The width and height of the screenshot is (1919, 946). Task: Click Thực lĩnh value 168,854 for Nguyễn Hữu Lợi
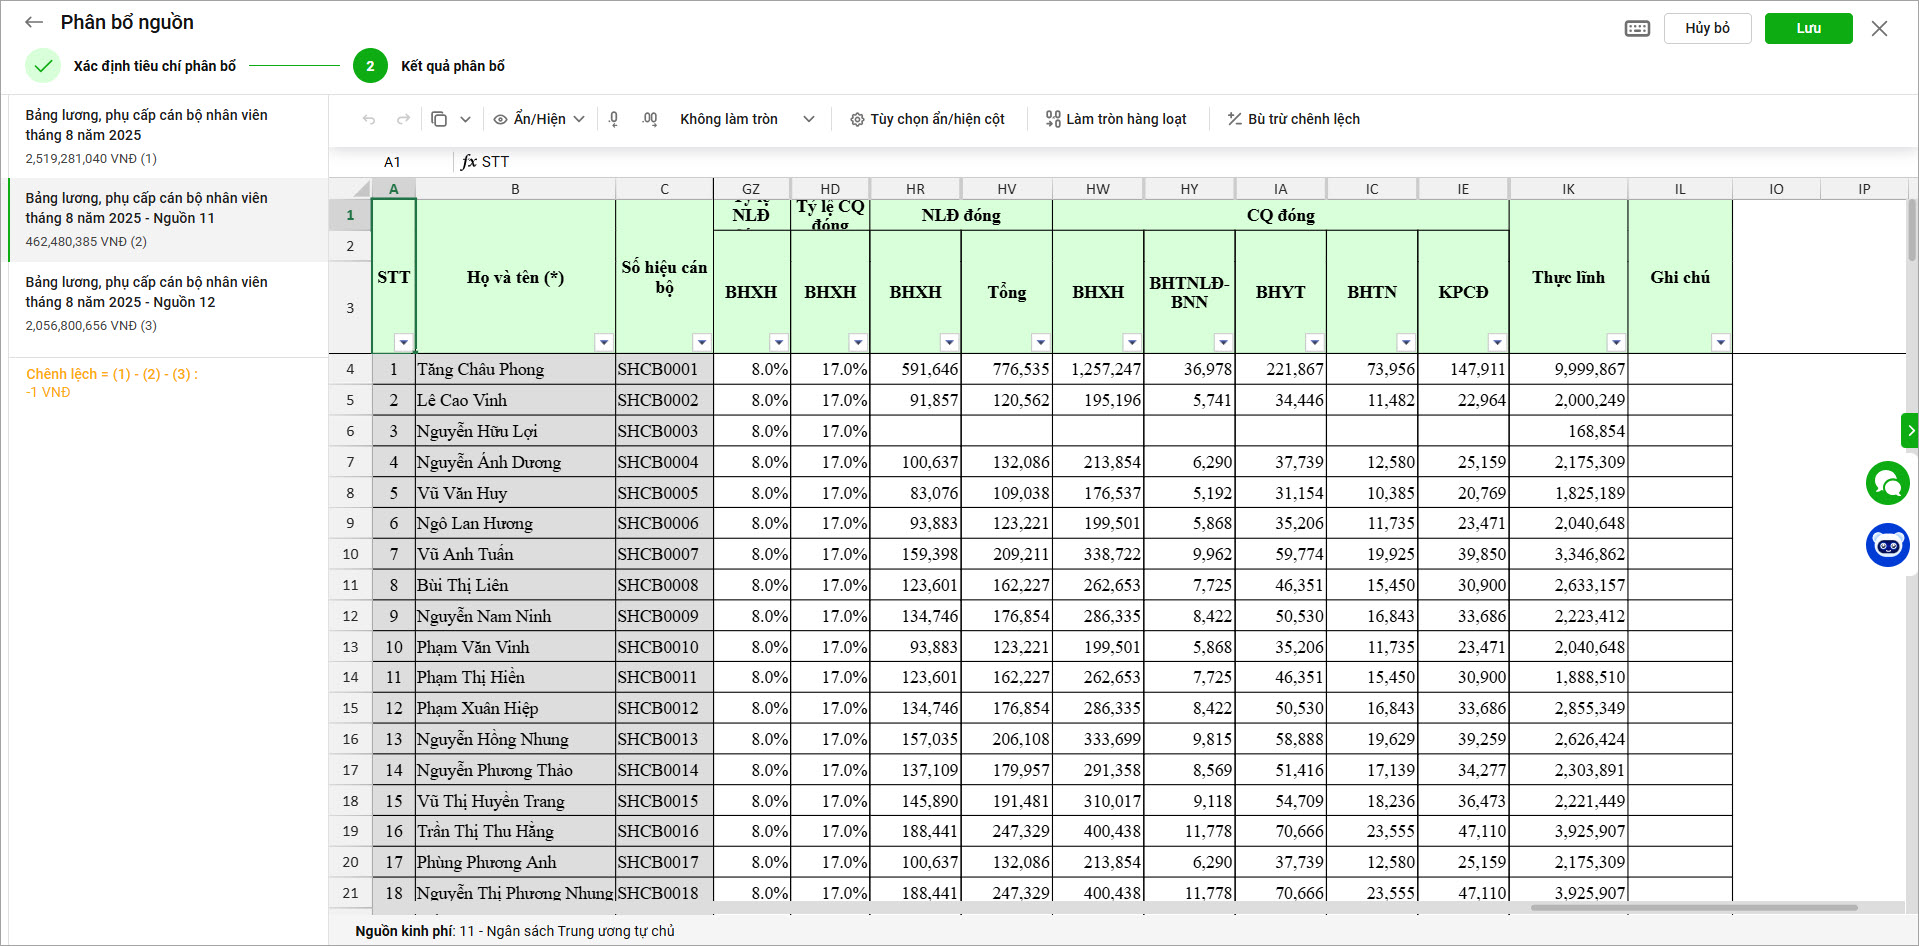(x=1568, y=431)
